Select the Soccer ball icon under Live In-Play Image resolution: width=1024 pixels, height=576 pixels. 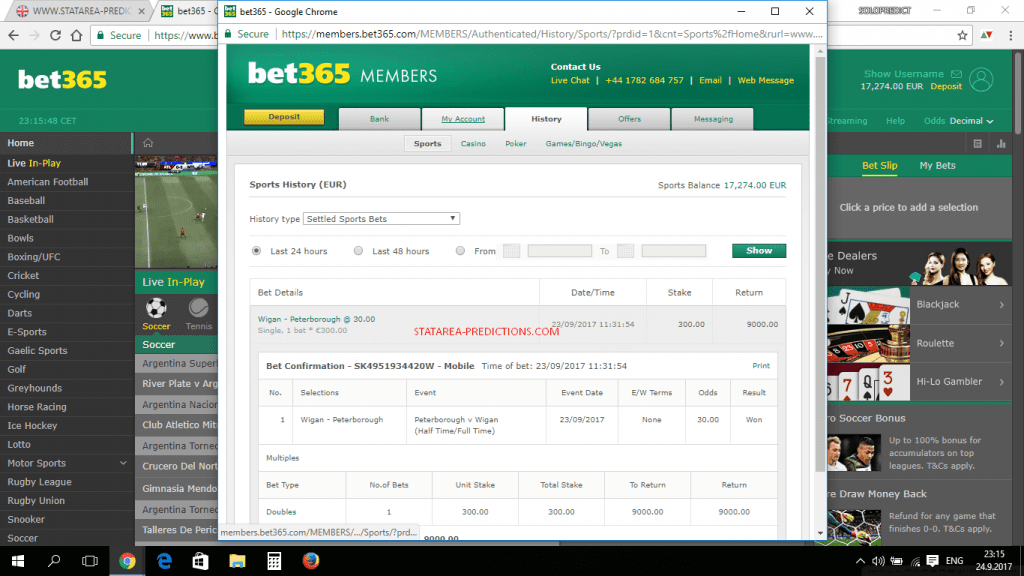pyautogui.click(x=156, y=308)
